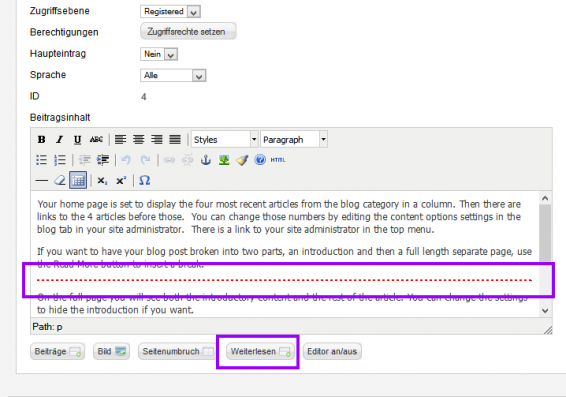Undo the last edit
This screenshot has width=566, height=397.
(126, 160)
